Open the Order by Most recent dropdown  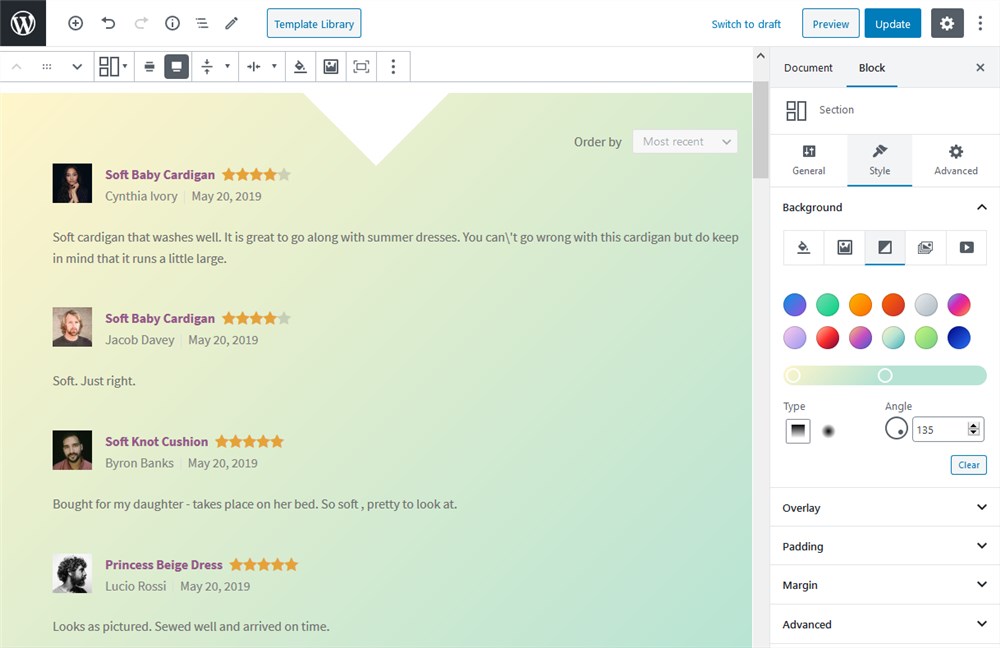point(685,142)
